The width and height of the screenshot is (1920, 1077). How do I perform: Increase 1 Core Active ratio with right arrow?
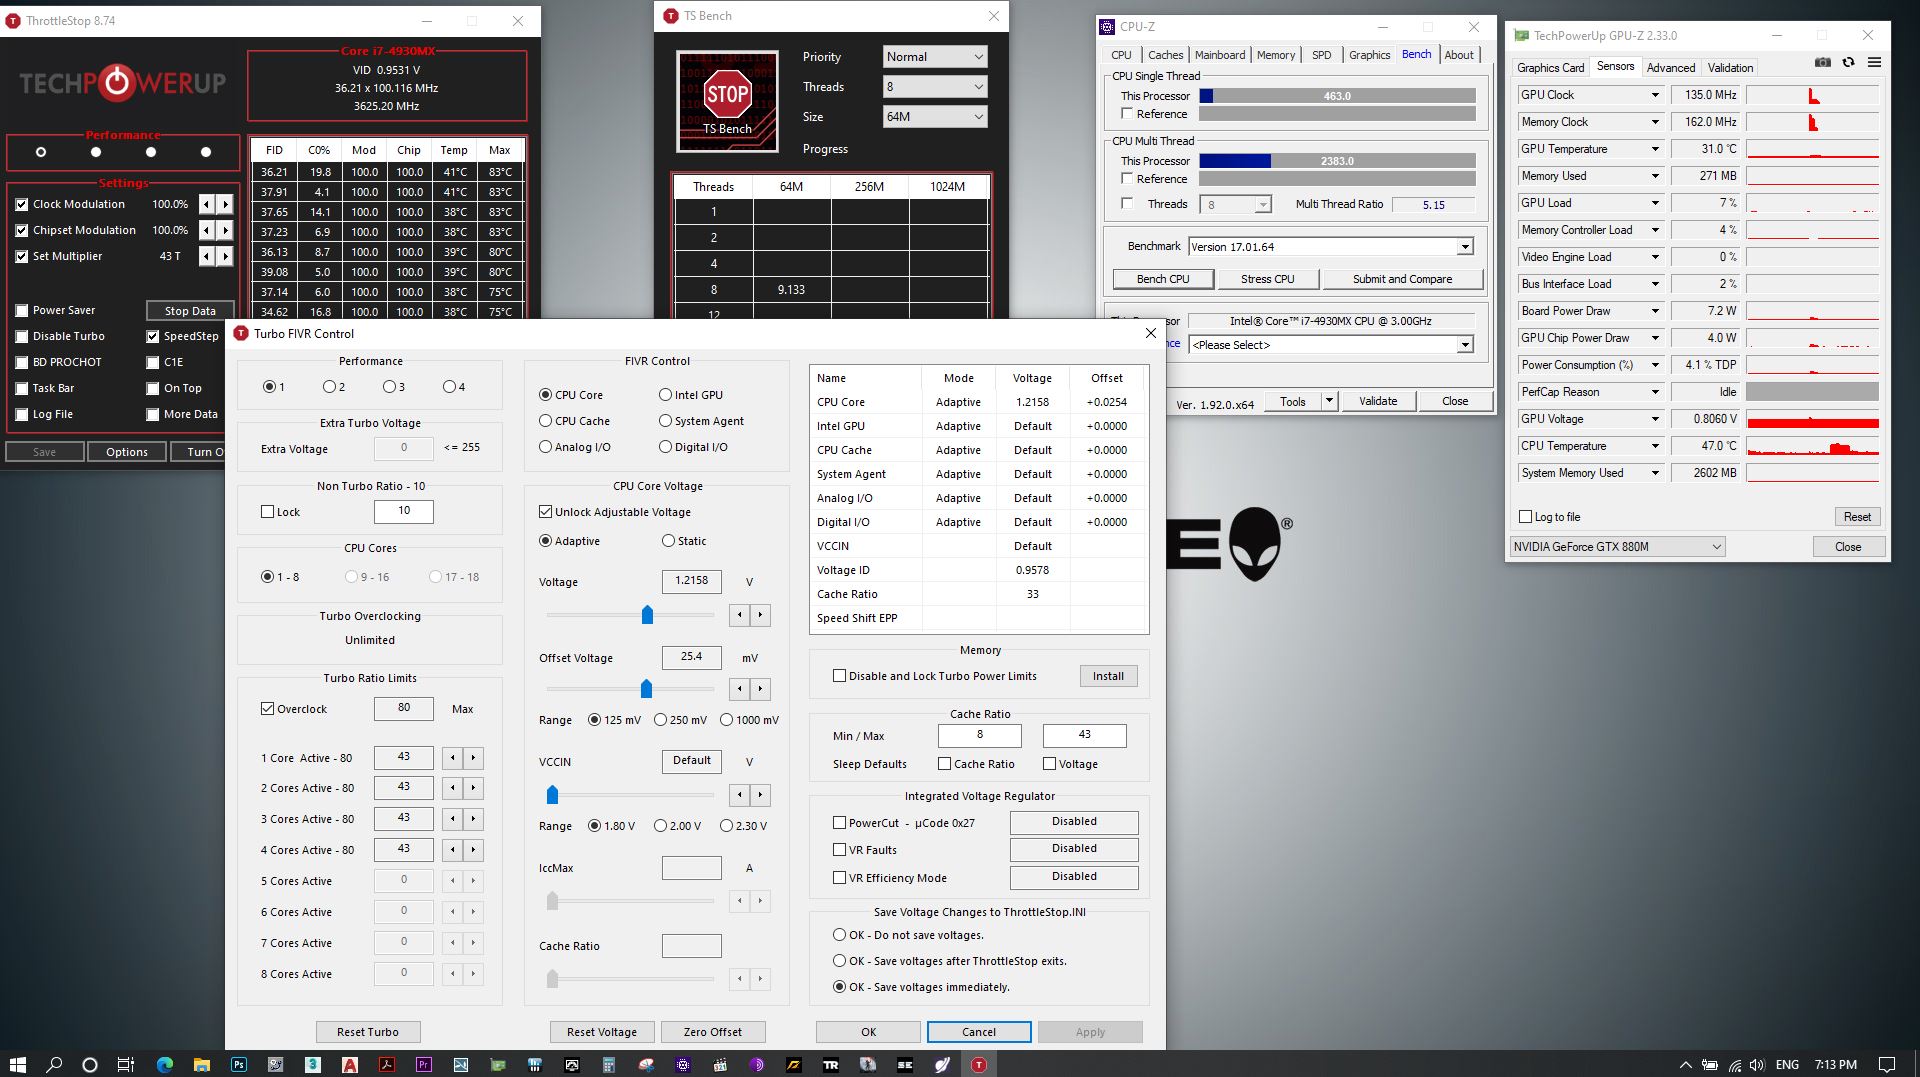pos(474,758)
